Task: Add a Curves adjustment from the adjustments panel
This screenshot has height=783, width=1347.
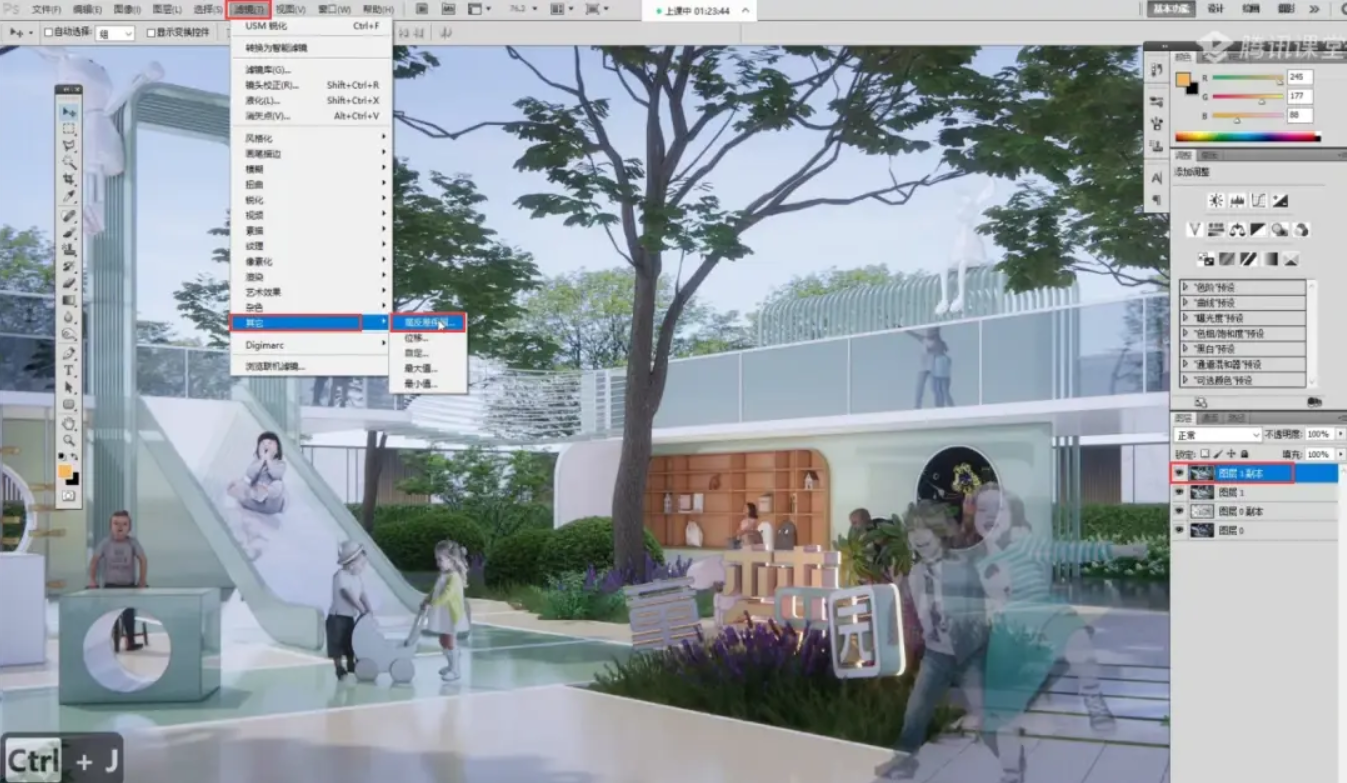Action: 1259,200
